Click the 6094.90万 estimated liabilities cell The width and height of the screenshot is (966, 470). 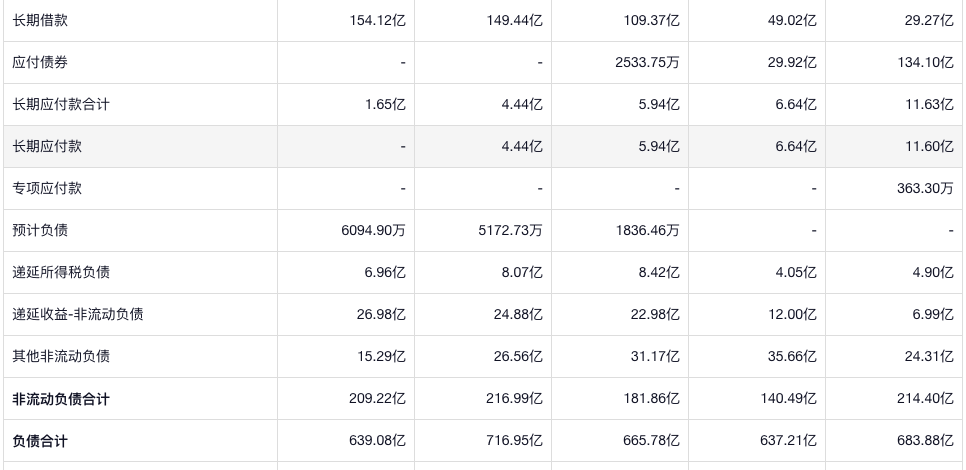click(373, 230)
